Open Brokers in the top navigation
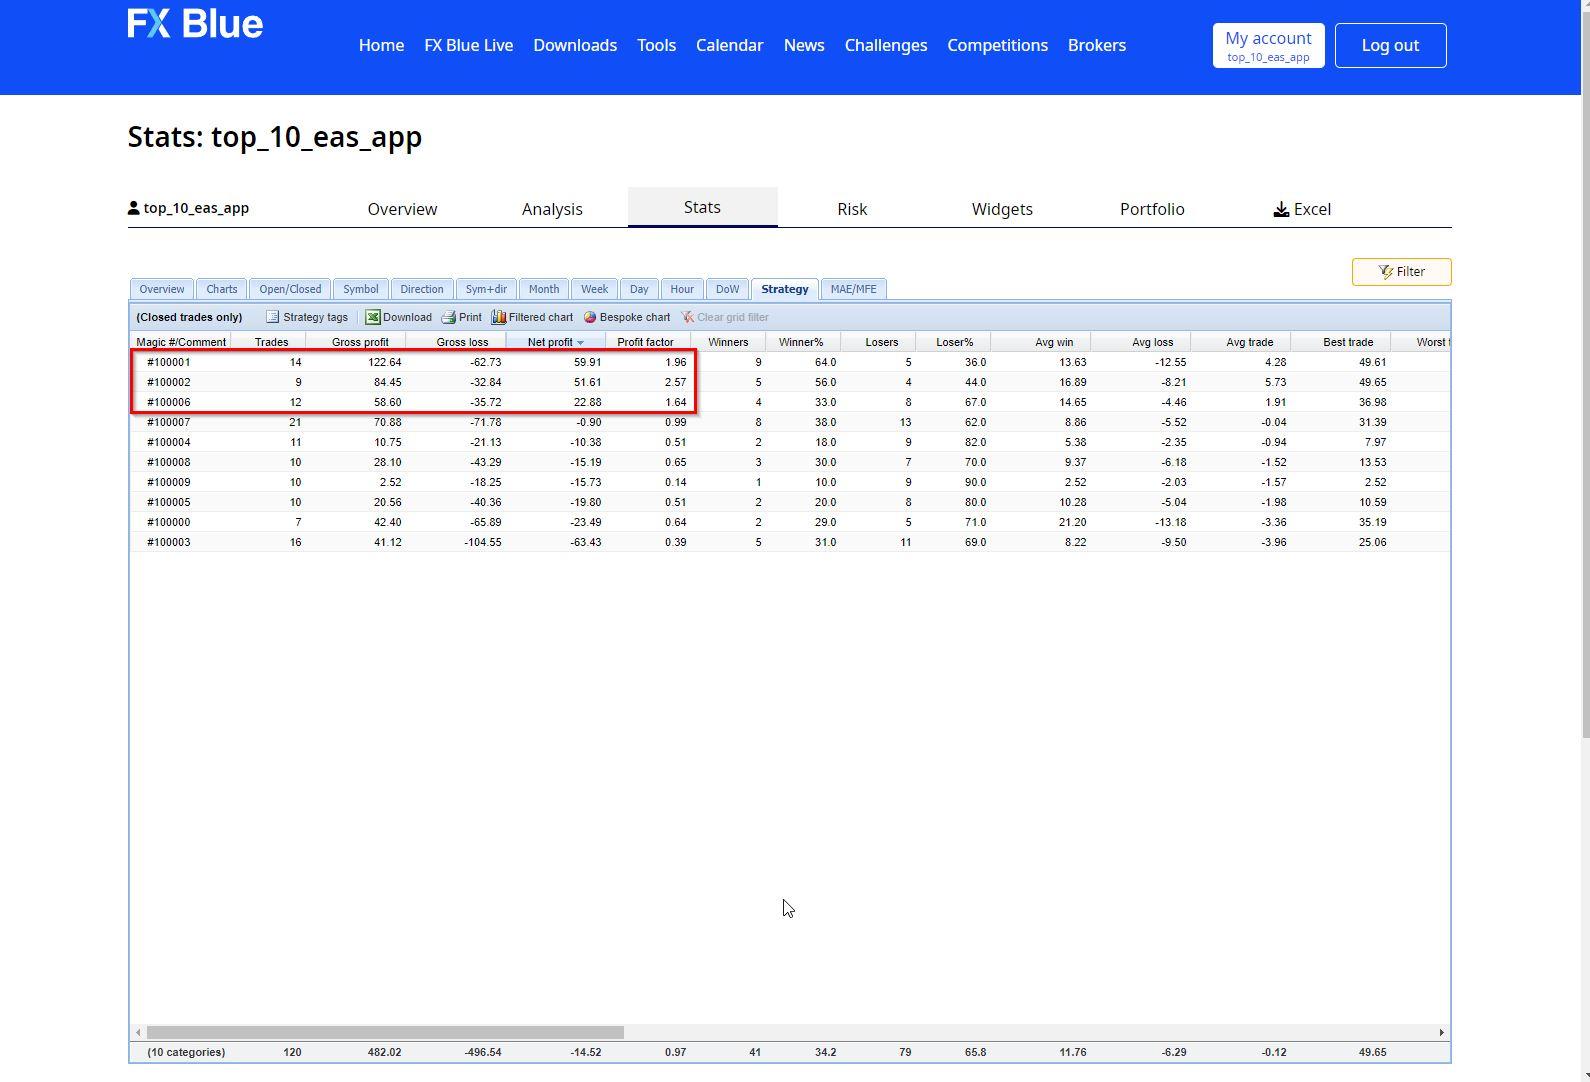This screenshot has height=1082, width=1590. pyautogui.click(x=1096, y=45)
